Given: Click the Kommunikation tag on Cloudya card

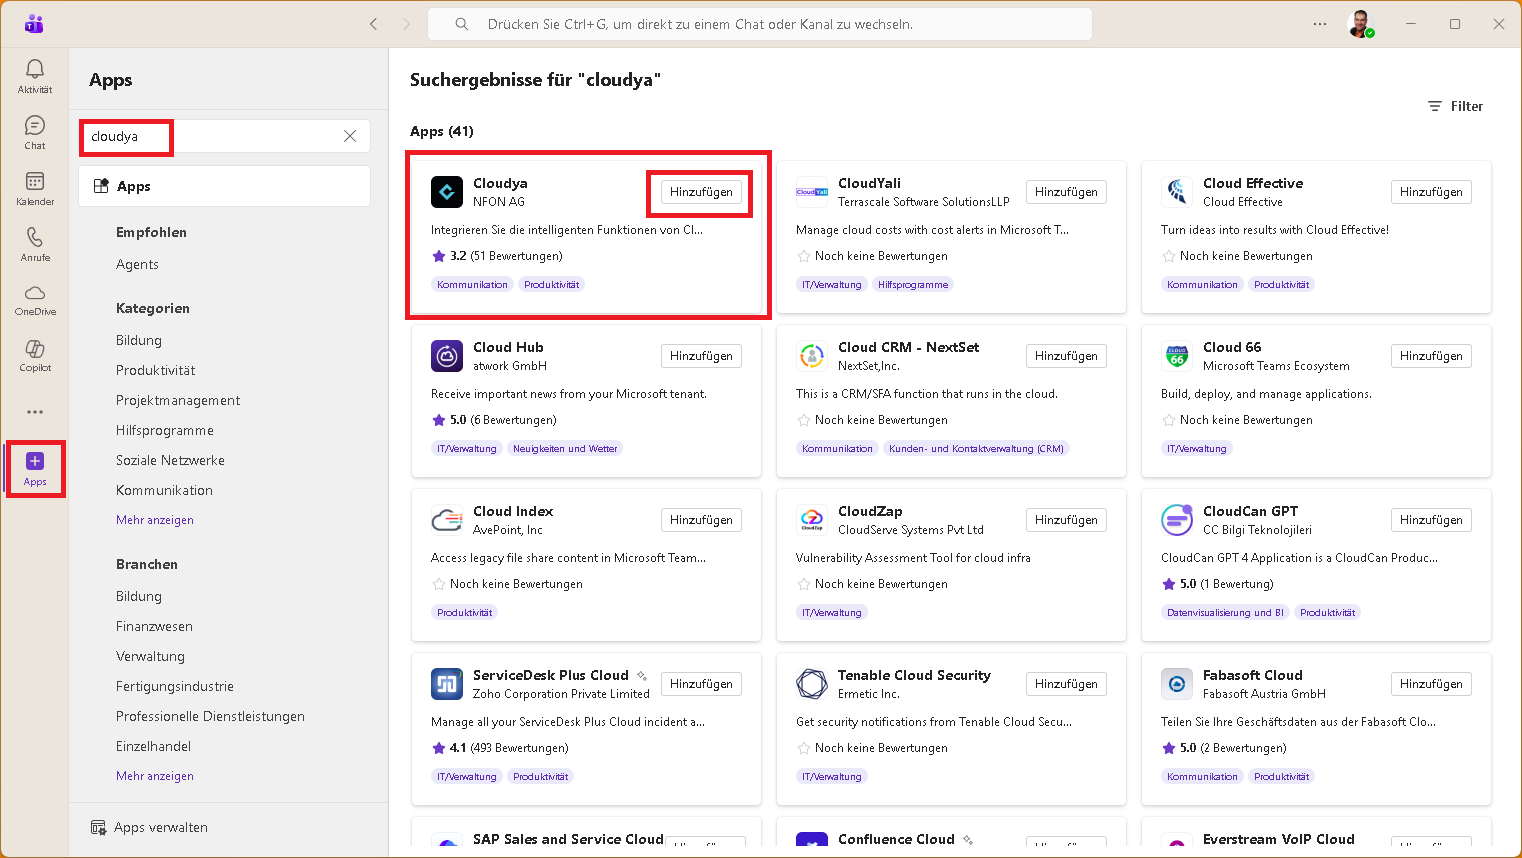Looking at the screenshot, I should pyautogui.click(x=472, y=285).
